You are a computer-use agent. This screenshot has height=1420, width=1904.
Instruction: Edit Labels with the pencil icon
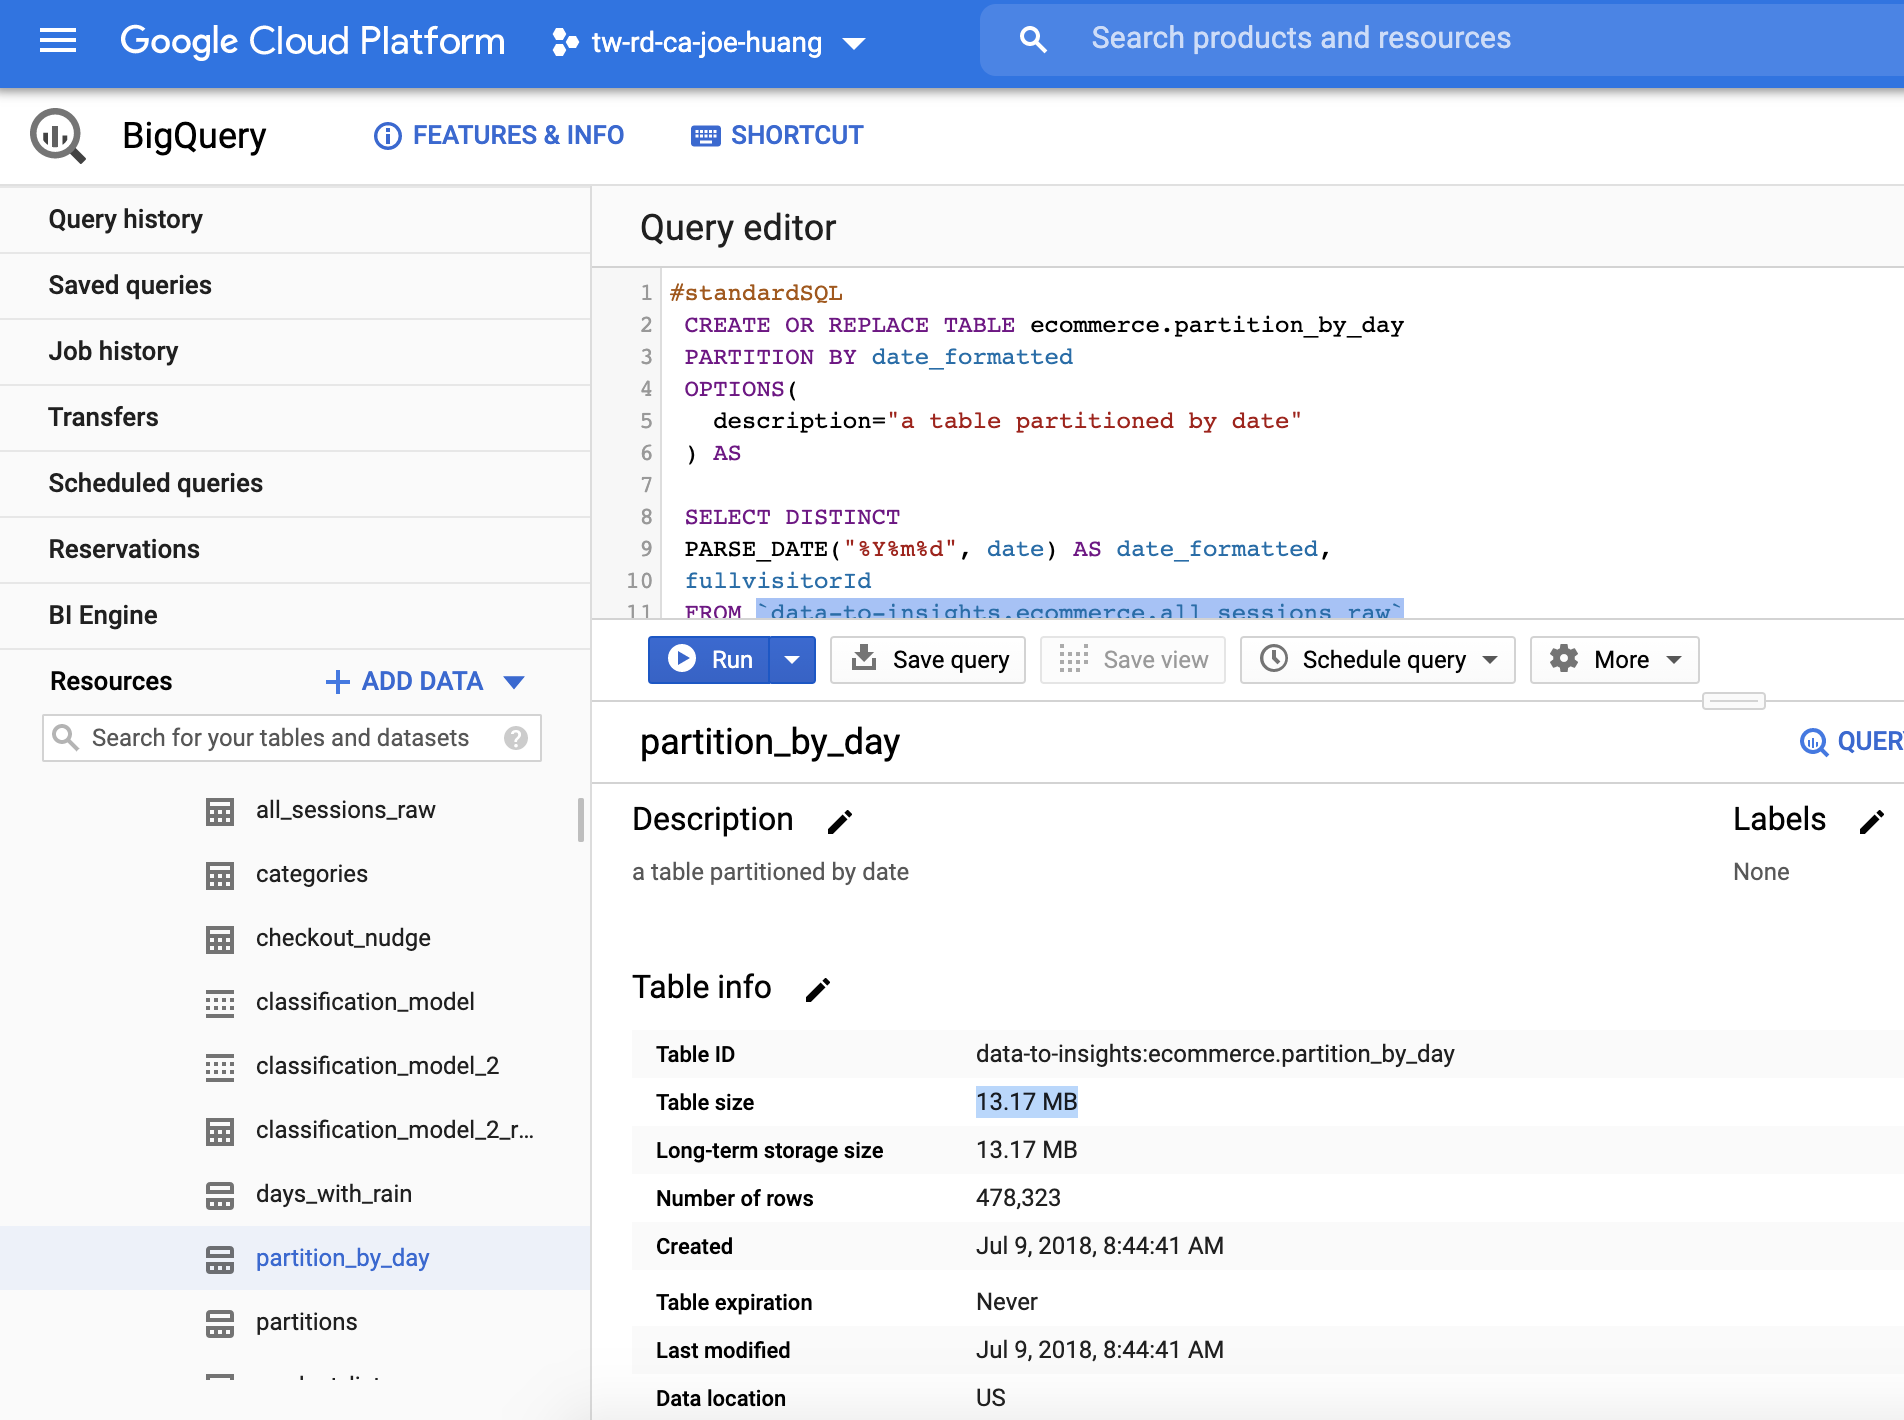click(1872, 822)
